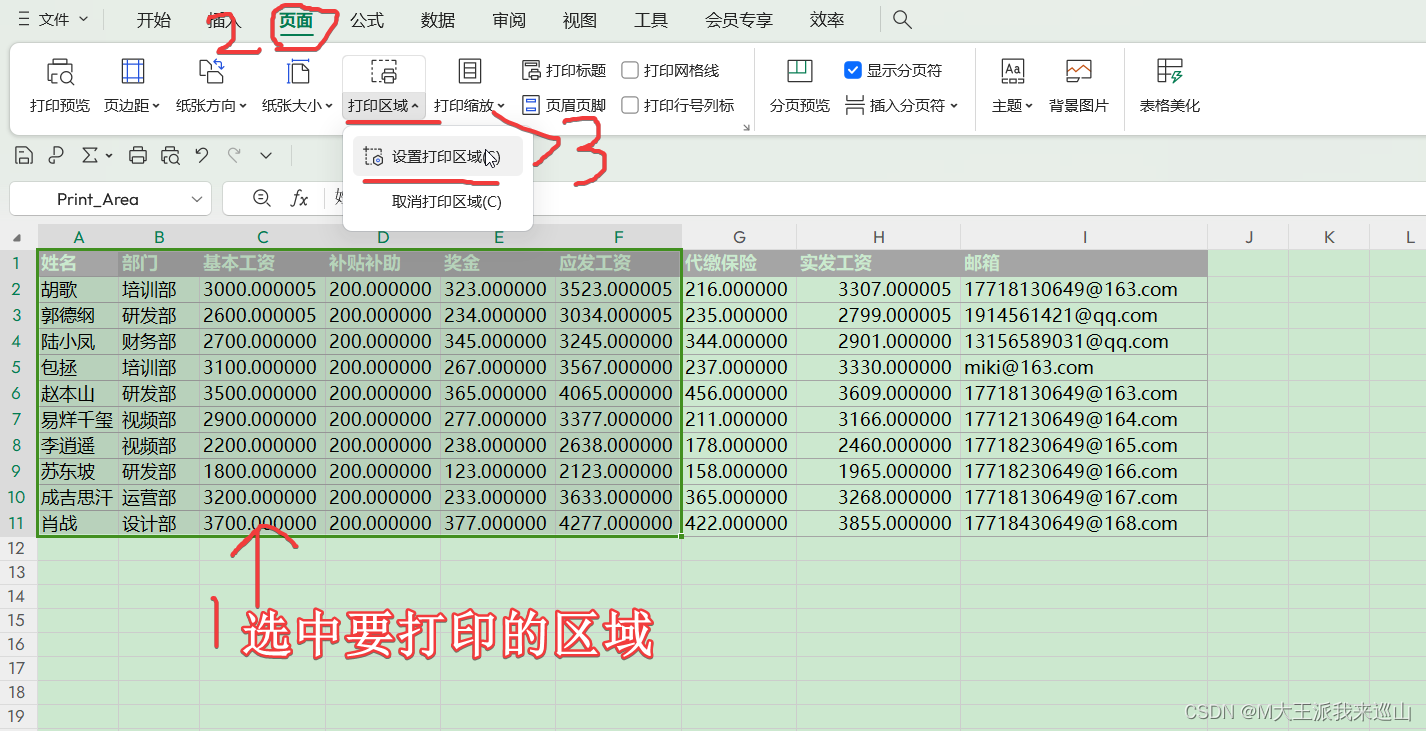The height and width of the screenshot is (731, 1426).
Task: Select column J header
Action: tap(1249, 237)
